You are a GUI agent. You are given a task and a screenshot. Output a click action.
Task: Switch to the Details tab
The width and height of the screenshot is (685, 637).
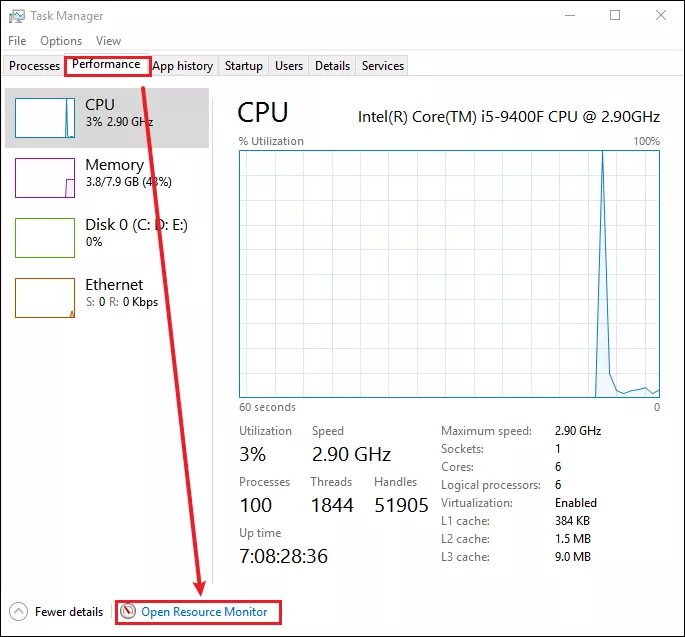[332, 66]
